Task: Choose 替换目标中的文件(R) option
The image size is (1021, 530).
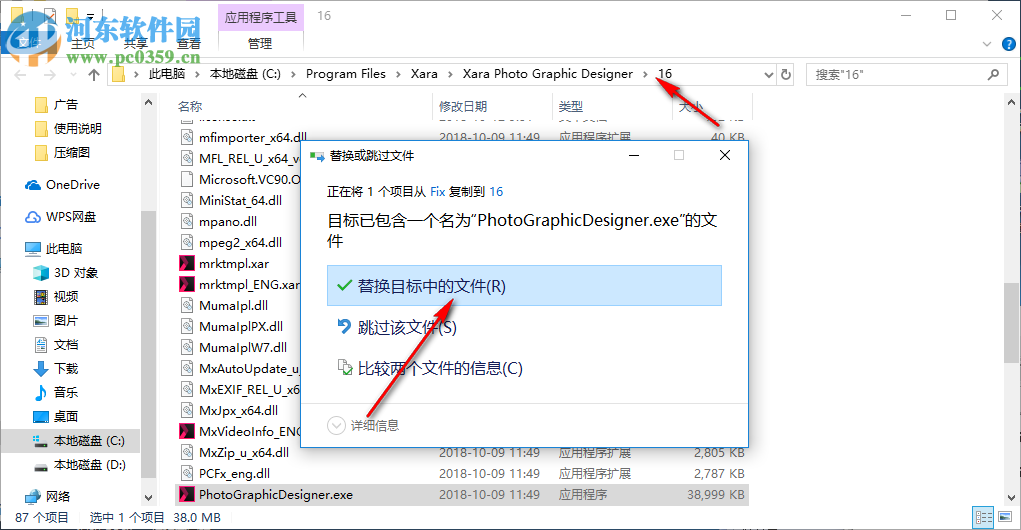Action: click(524, 286)
